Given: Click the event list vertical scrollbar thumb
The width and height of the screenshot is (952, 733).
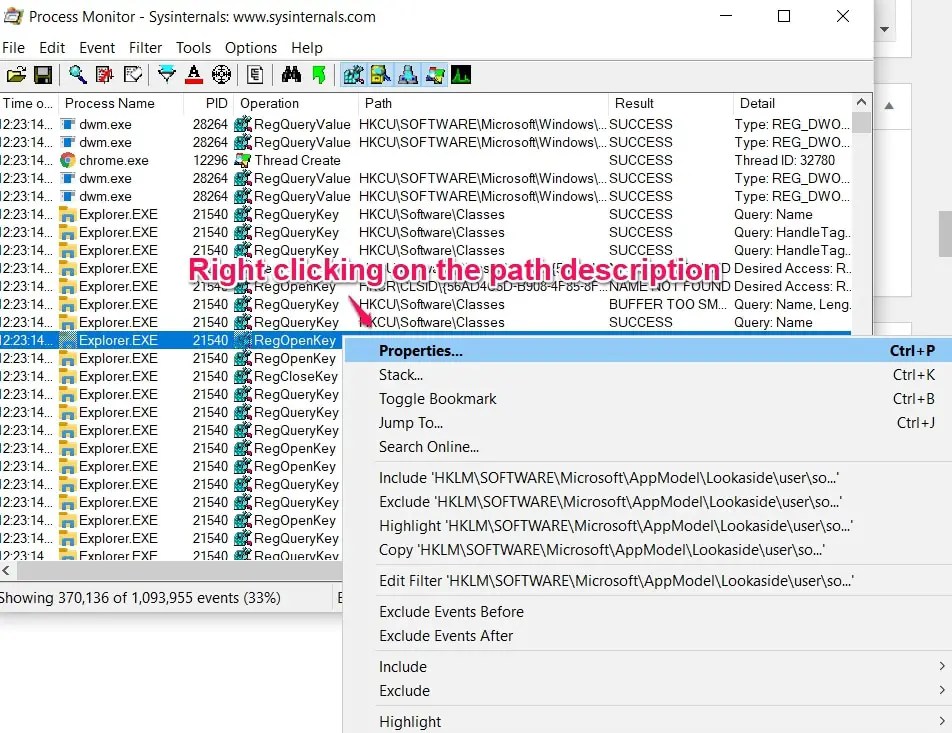Looking at the screenshot, I should [x=861, y=122].
